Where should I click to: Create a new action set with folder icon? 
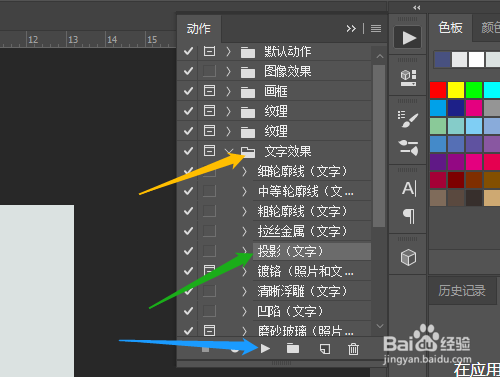point(293,349)
